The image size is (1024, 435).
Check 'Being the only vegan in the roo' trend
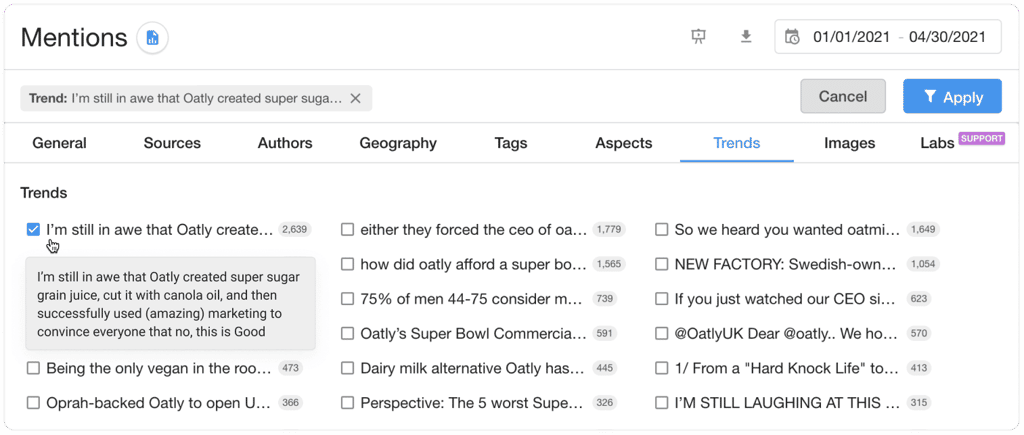[x=33, y=368]
